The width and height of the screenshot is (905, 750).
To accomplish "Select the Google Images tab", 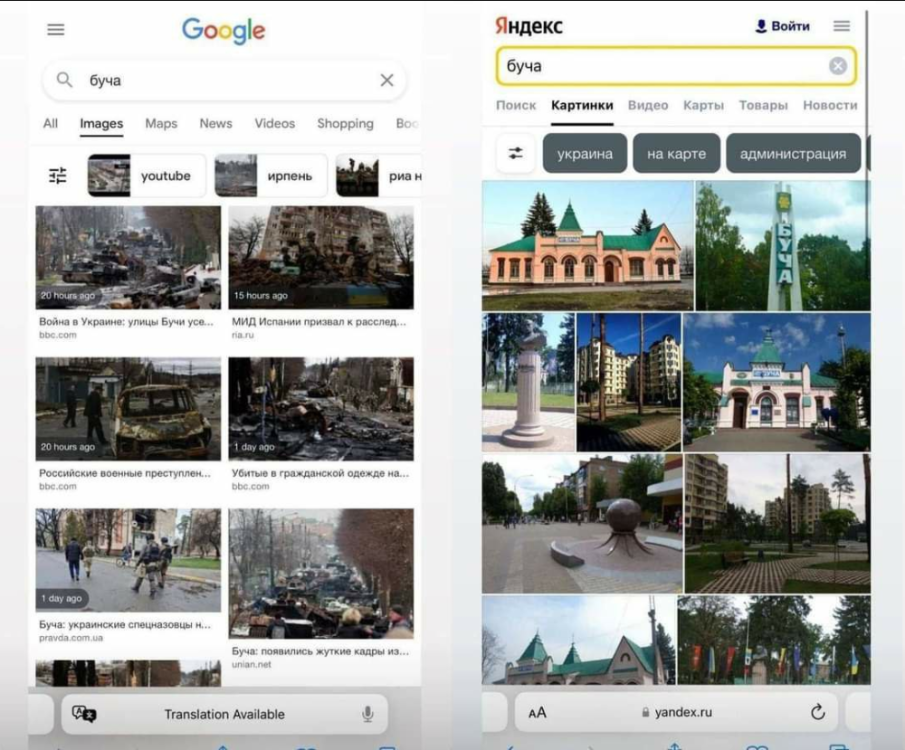I will [x=102, y=124].
